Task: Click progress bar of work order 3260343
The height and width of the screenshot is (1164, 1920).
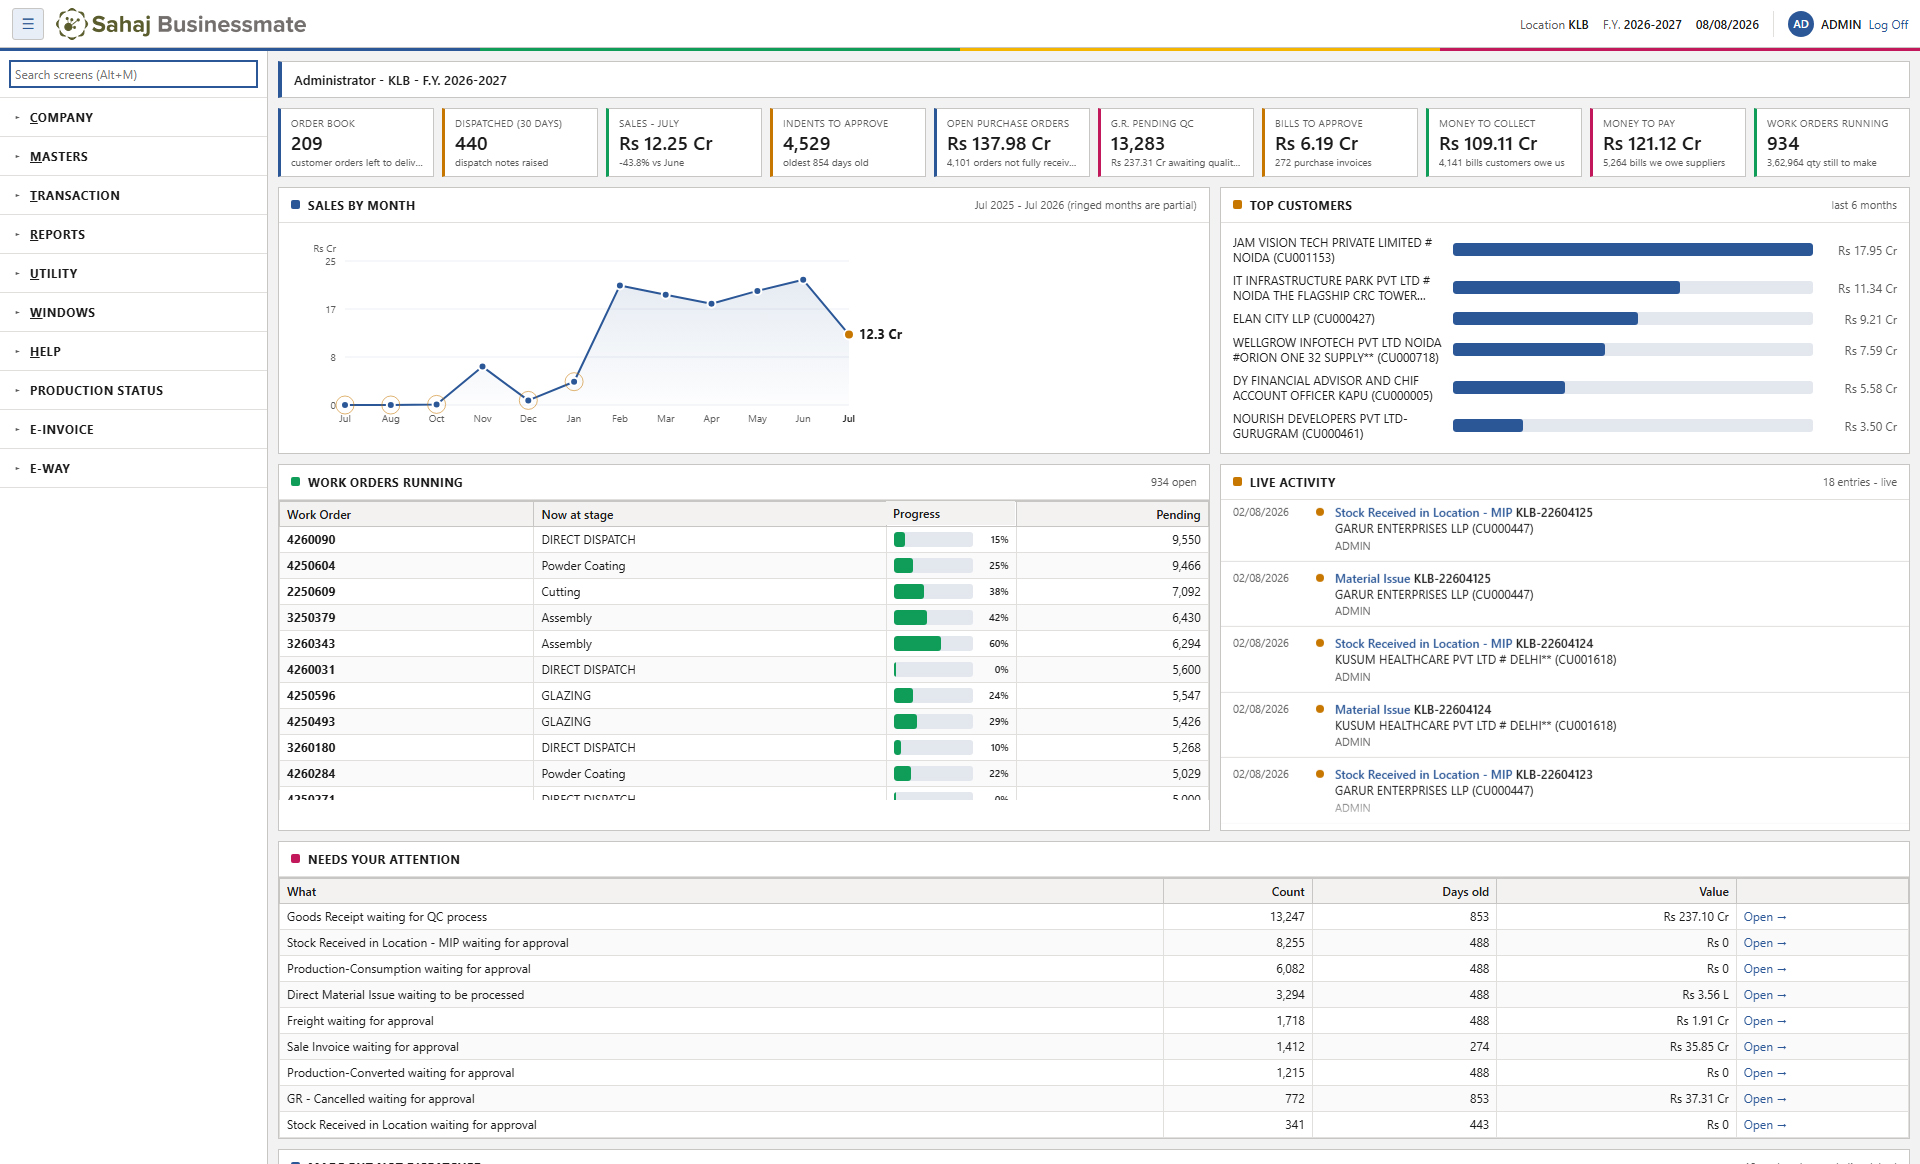Action: pyautogui.click(x=933, y=644)
